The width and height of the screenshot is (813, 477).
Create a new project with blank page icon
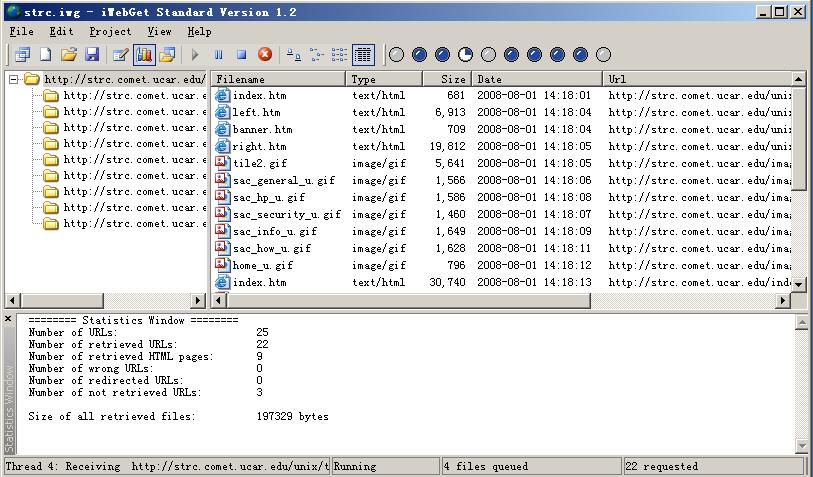[x=46, y=54]
